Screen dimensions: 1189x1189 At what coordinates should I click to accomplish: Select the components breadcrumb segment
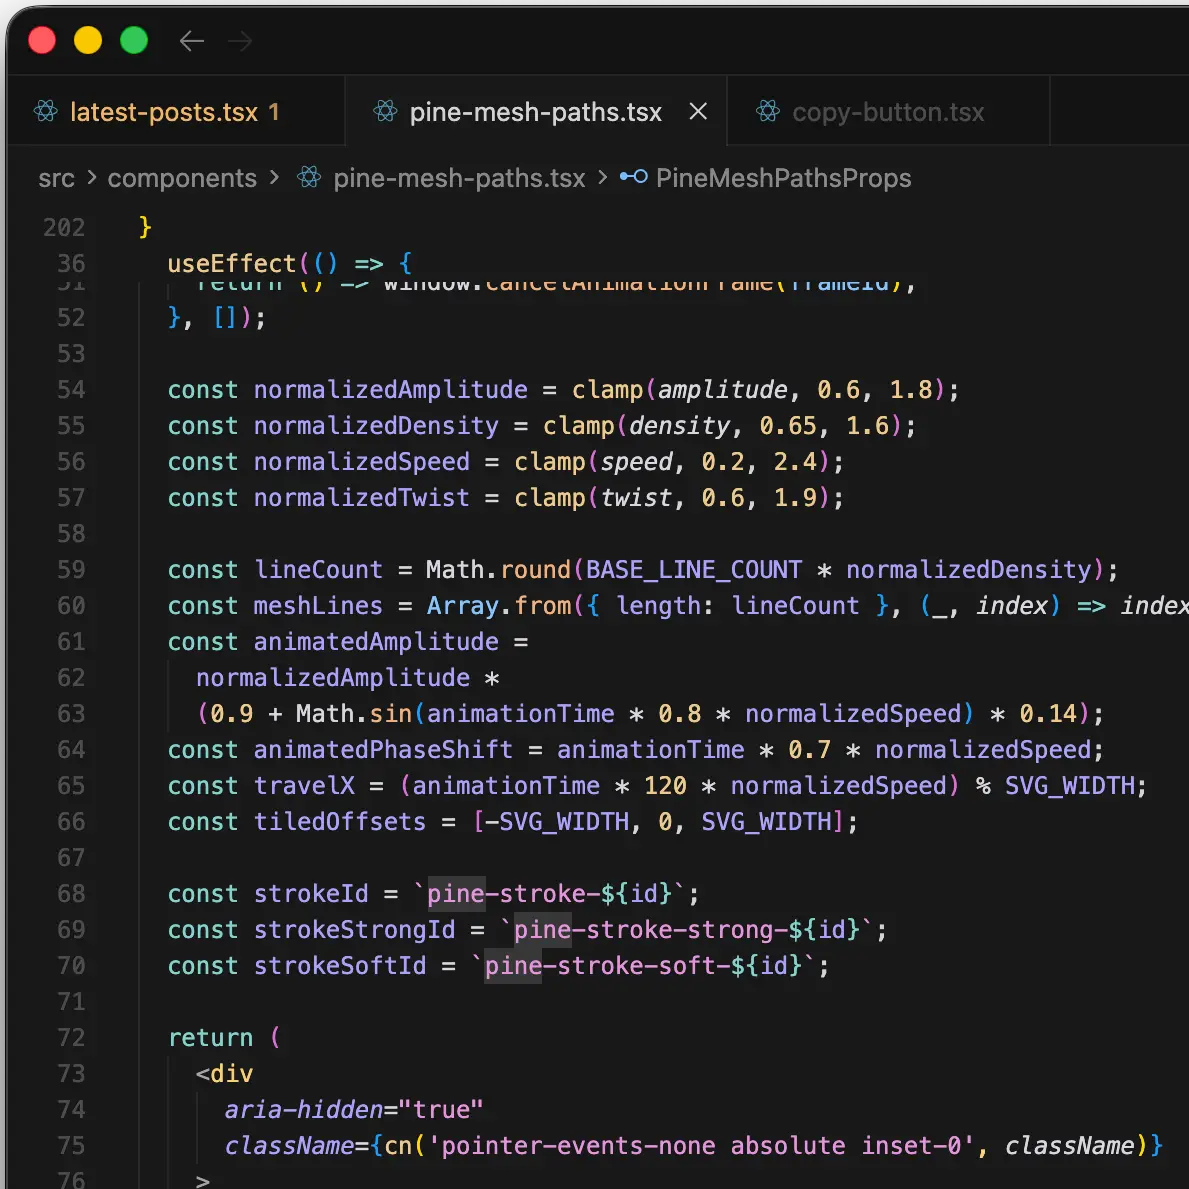tap(182, 178)
